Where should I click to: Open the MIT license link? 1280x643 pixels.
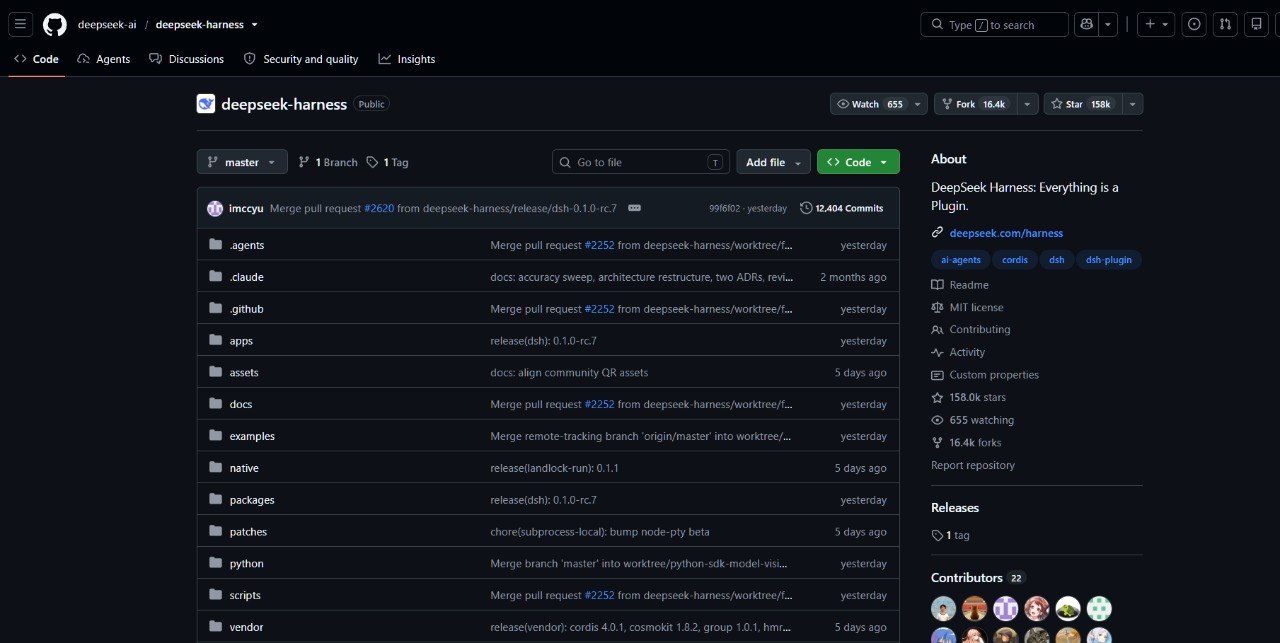click(967, 308)
